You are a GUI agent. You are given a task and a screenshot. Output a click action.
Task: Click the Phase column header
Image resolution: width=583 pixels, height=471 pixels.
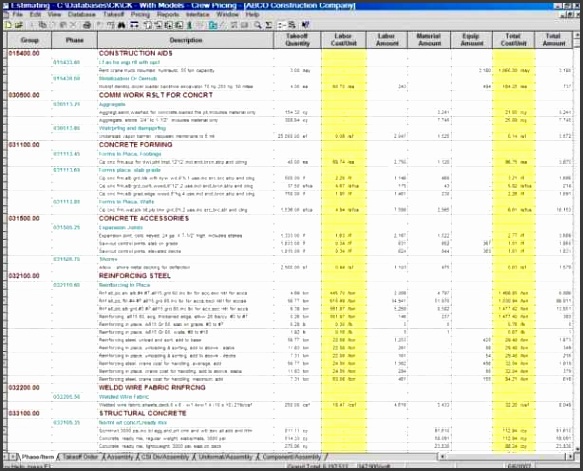click(x=74, y=40)
